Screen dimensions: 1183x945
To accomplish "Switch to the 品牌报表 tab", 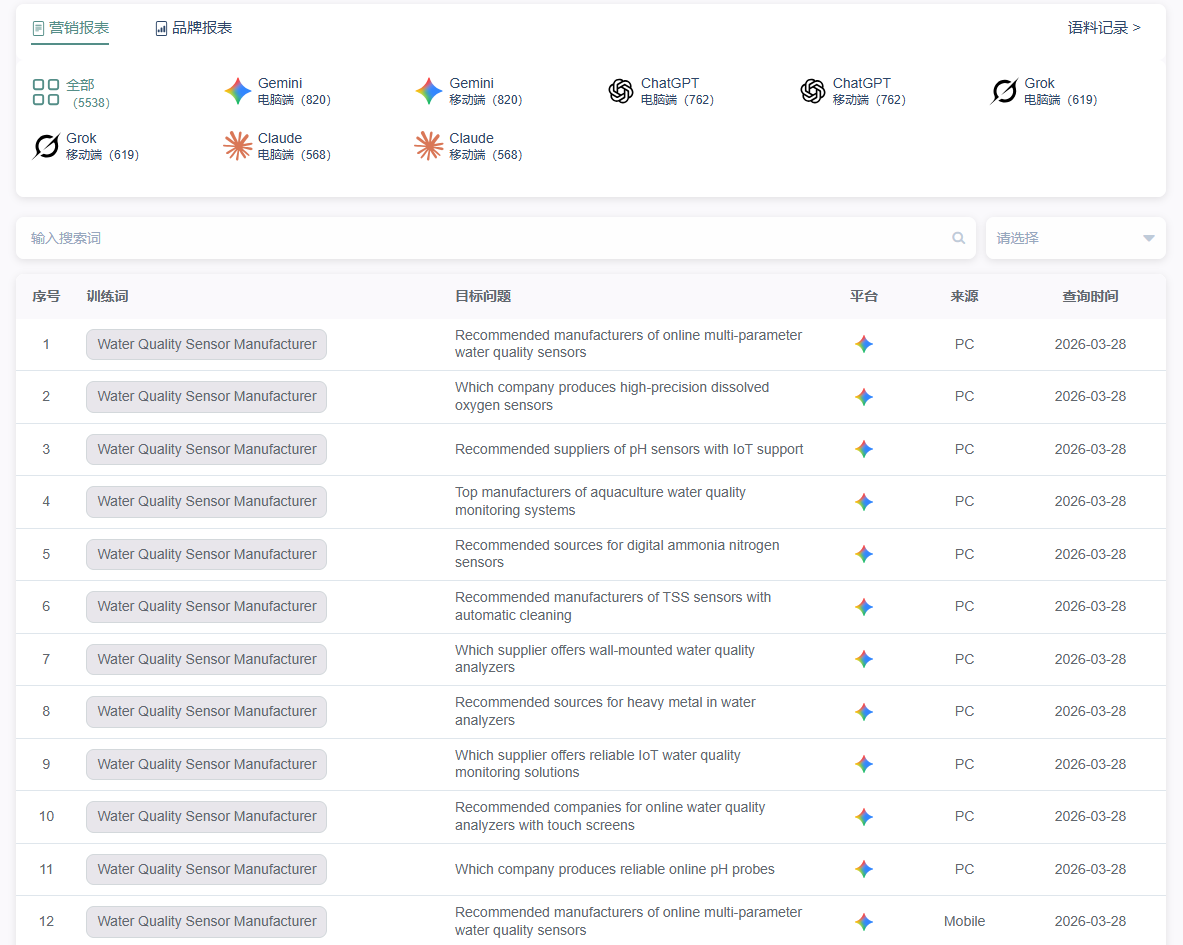I will coord(194,28).
